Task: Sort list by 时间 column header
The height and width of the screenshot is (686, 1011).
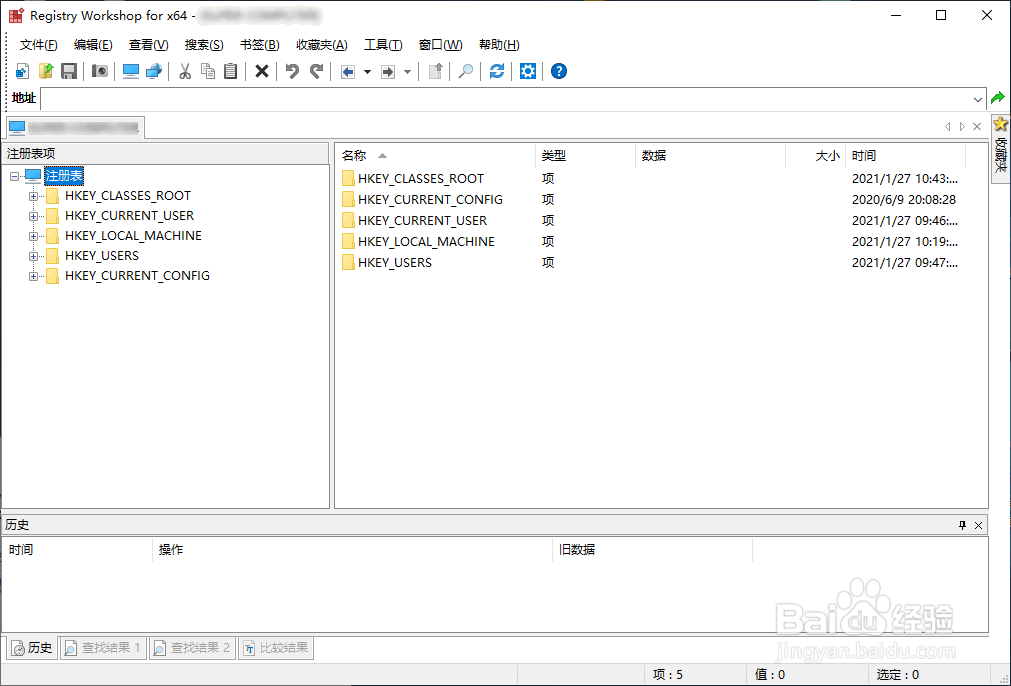Action: (x=905, y=155)
